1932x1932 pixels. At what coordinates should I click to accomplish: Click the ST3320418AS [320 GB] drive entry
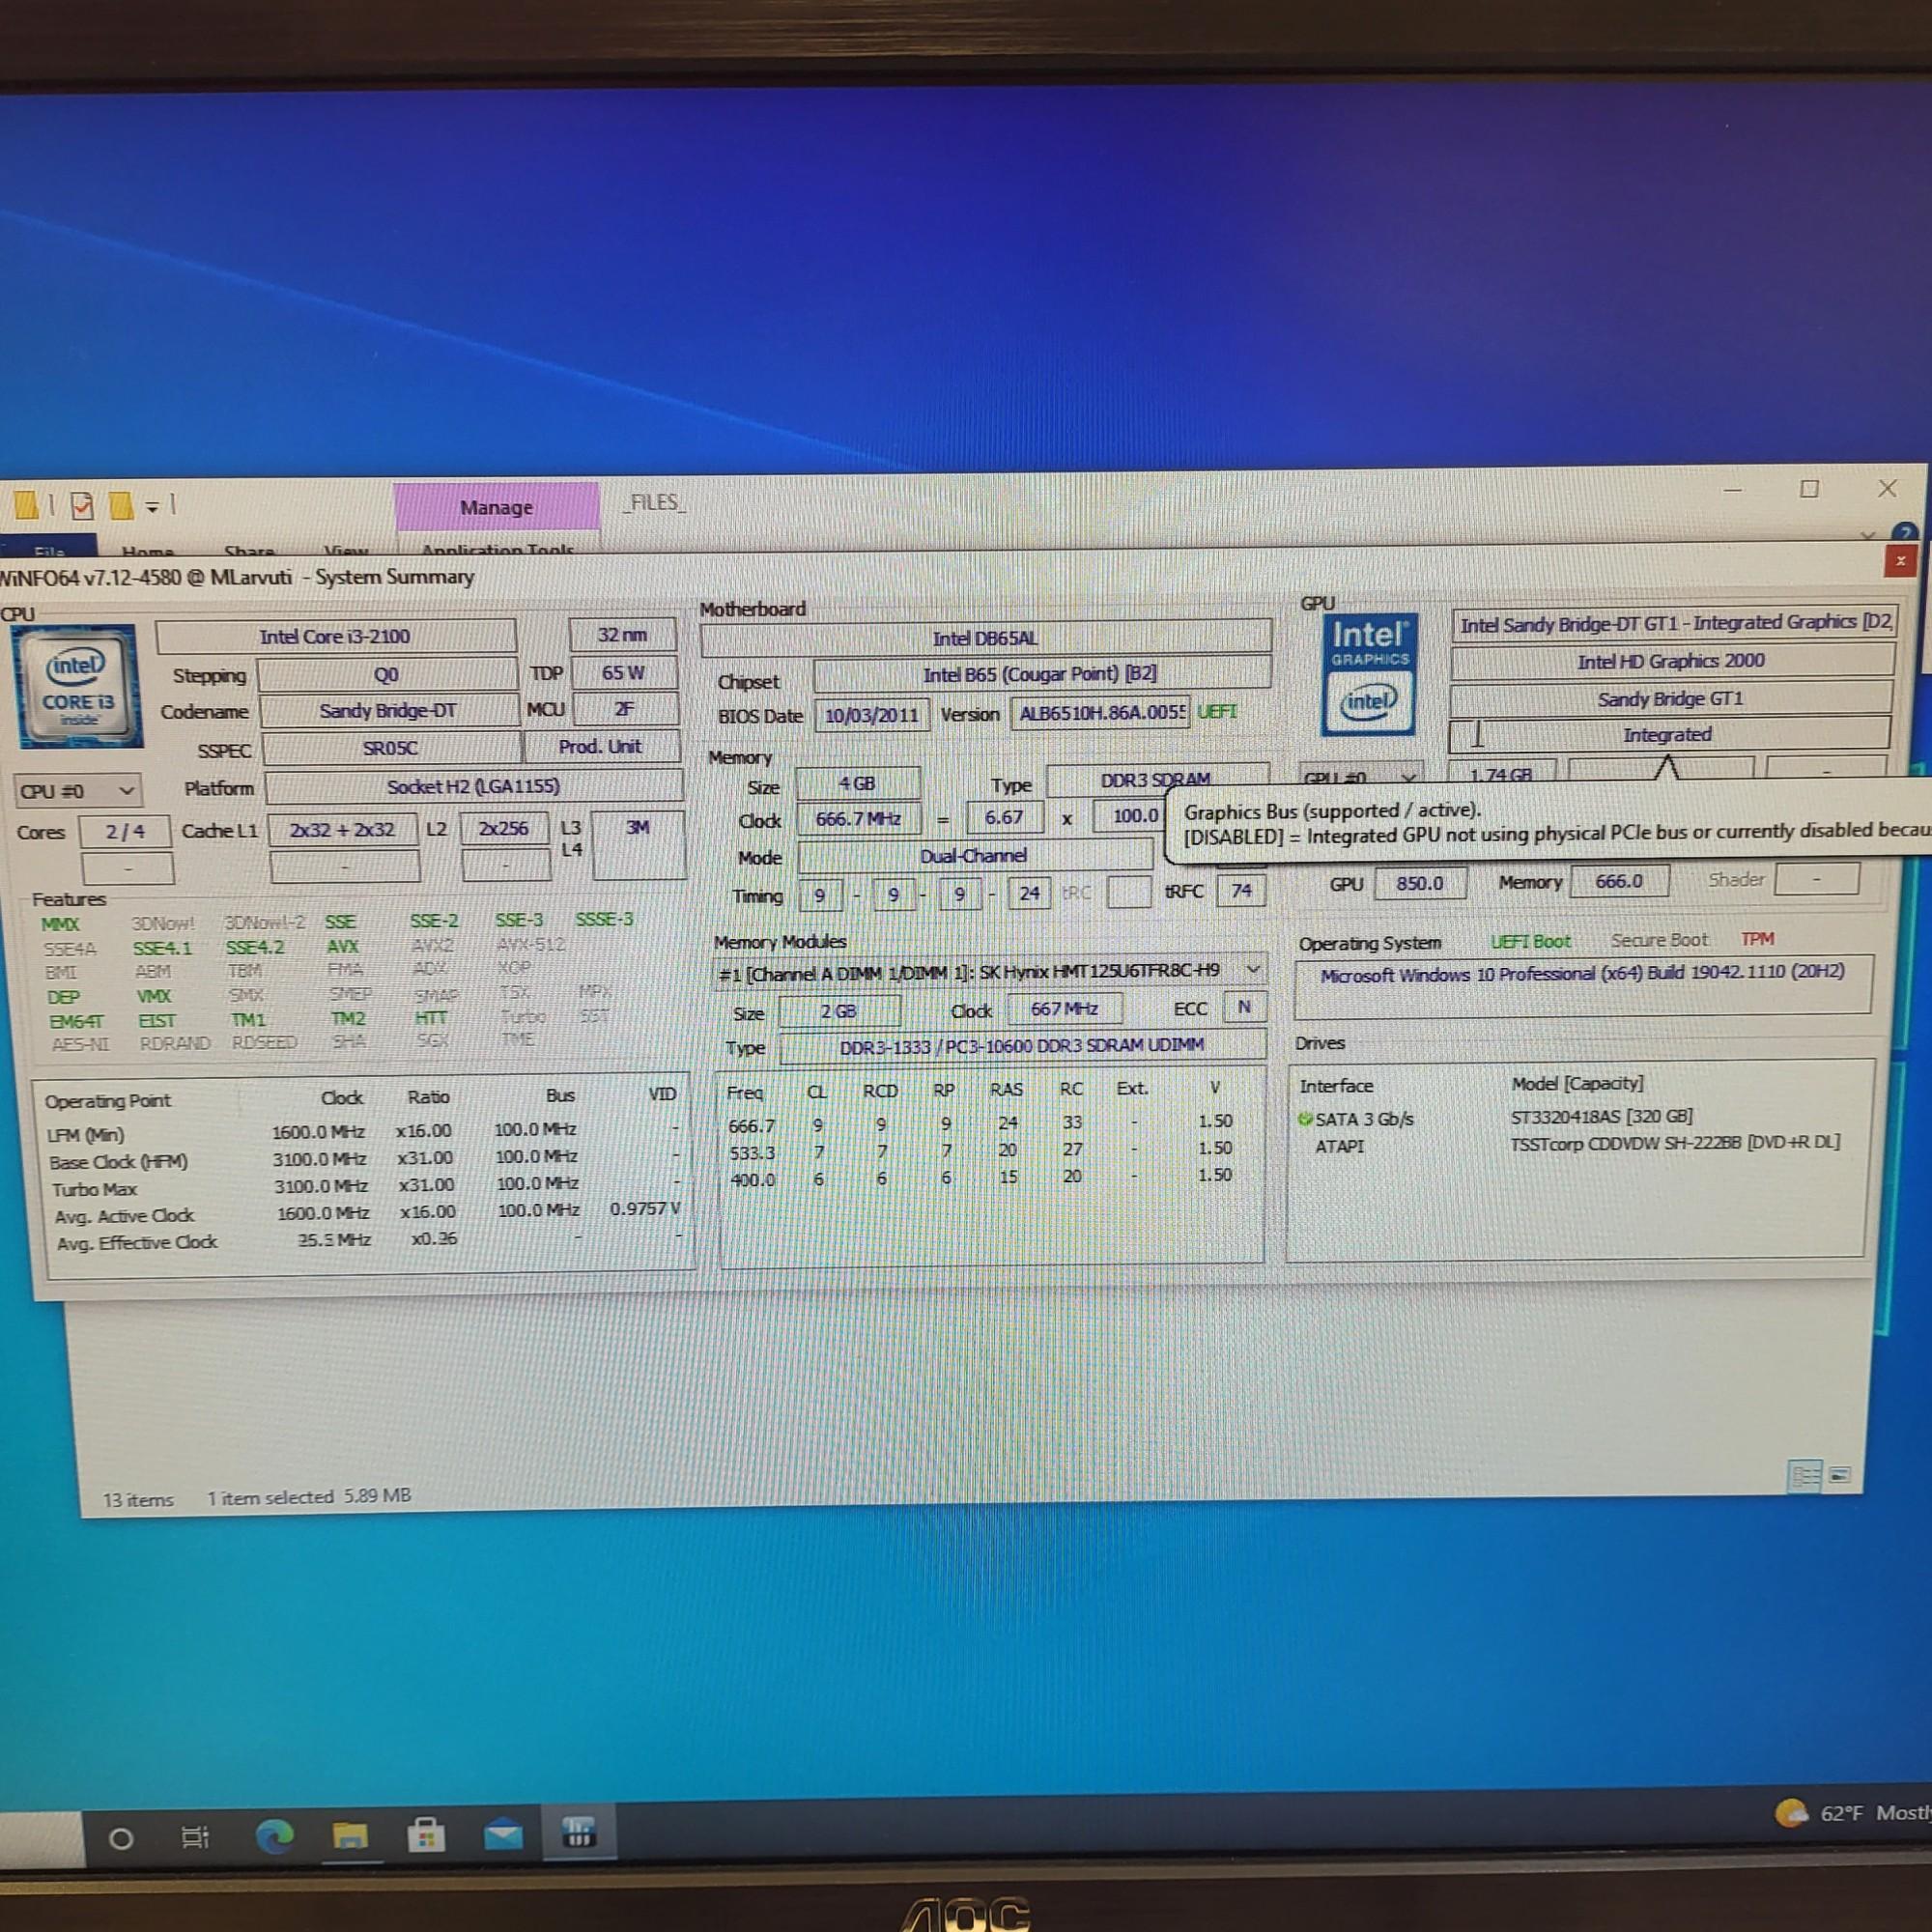pos(1602,1116)
